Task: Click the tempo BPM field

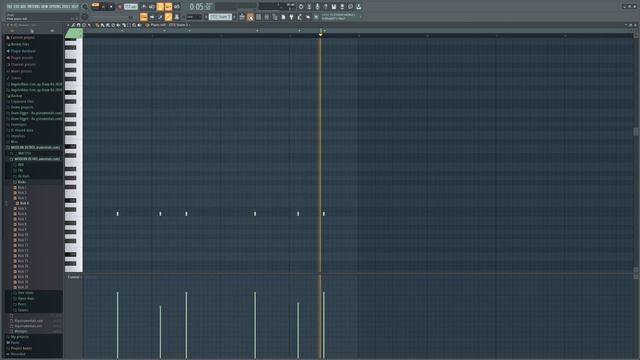Action: [131, 7]
